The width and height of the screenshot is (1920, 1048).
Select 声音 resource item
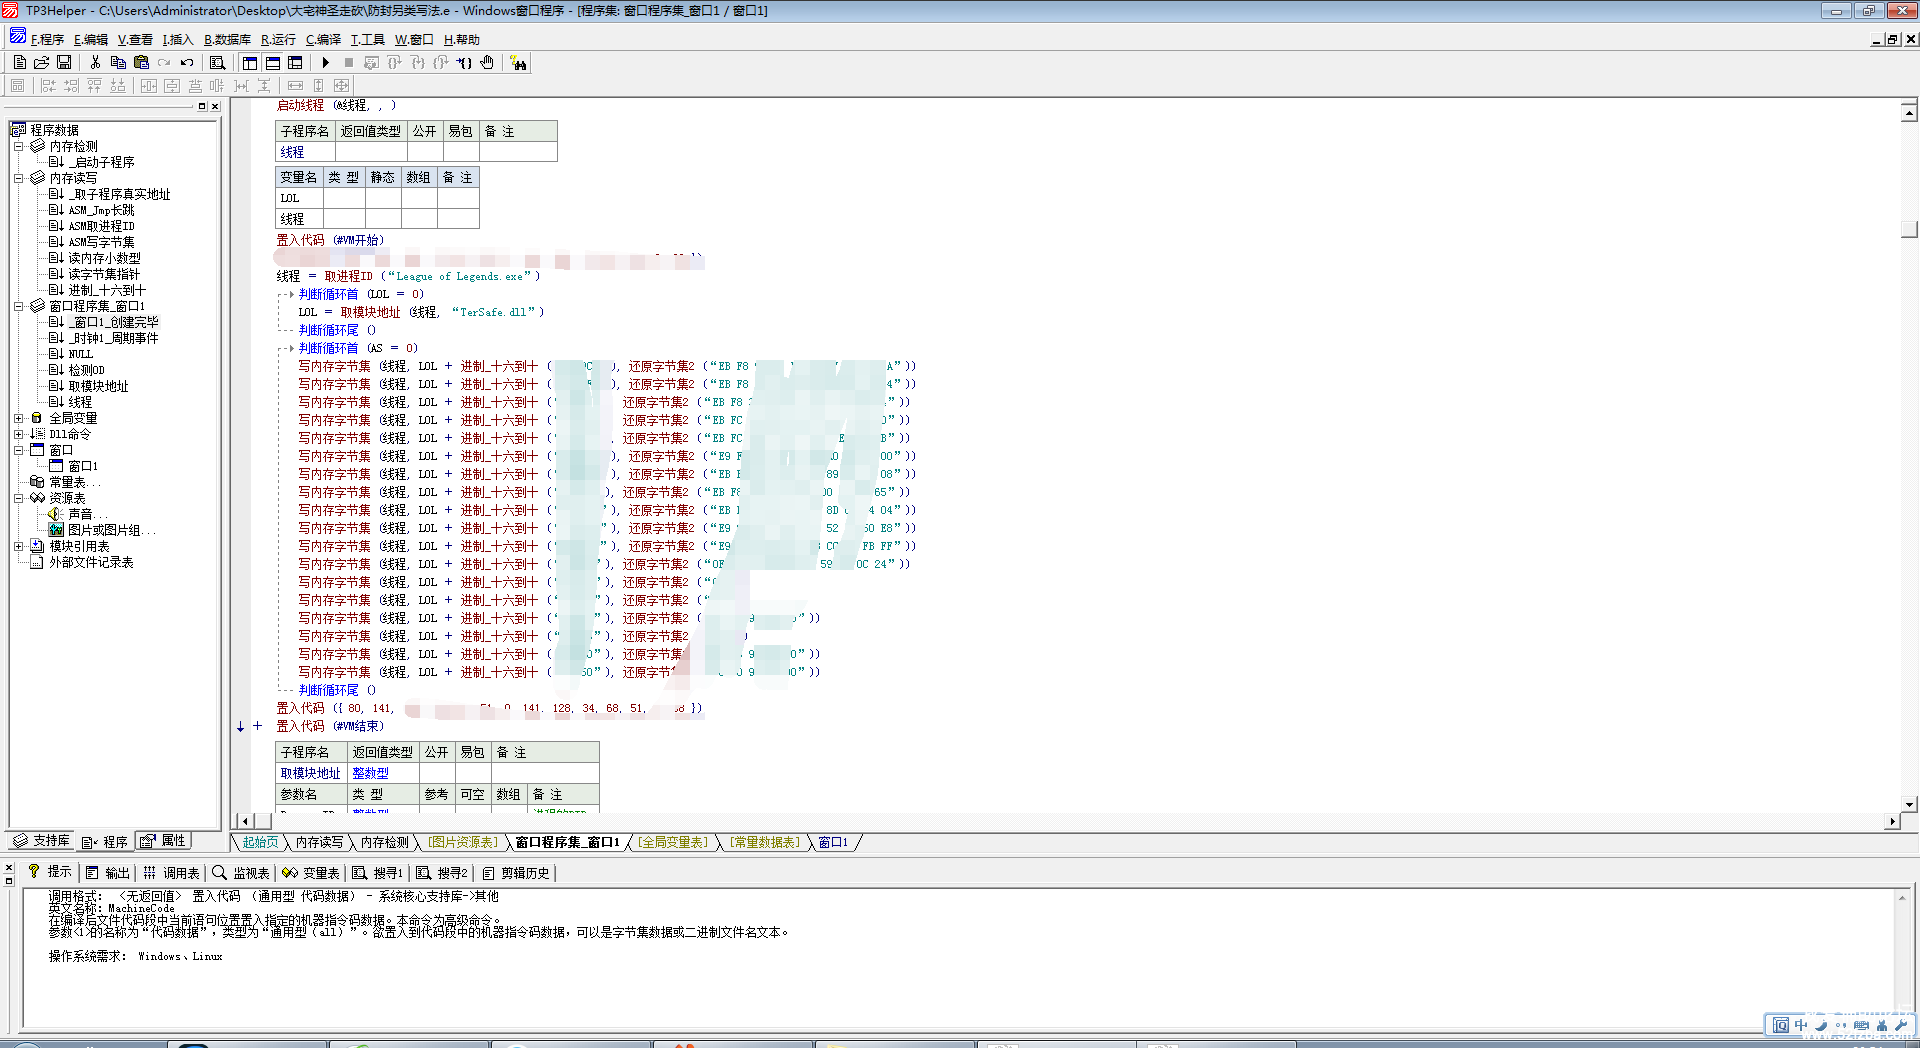pos(87,514)
